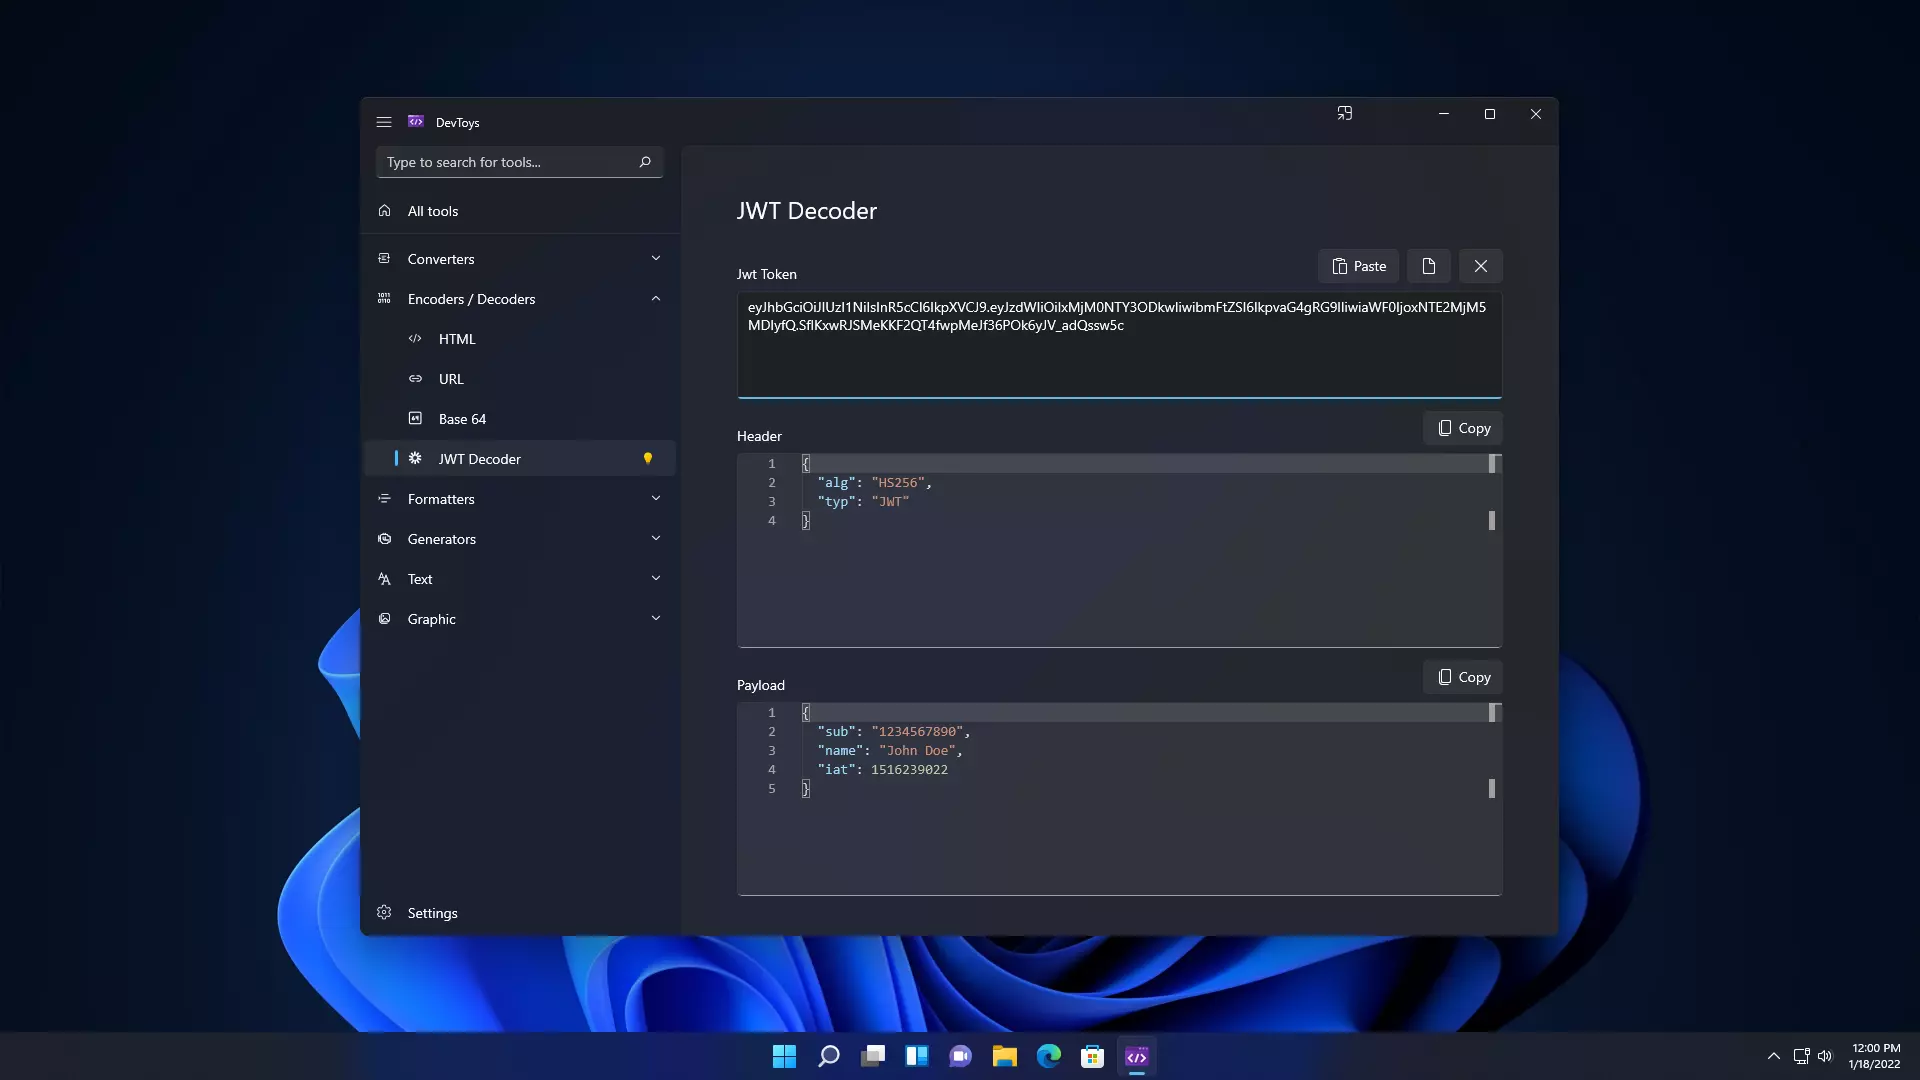Copy the Header JSON
Screen dimensions: 1920x1080
(1463, 428)
